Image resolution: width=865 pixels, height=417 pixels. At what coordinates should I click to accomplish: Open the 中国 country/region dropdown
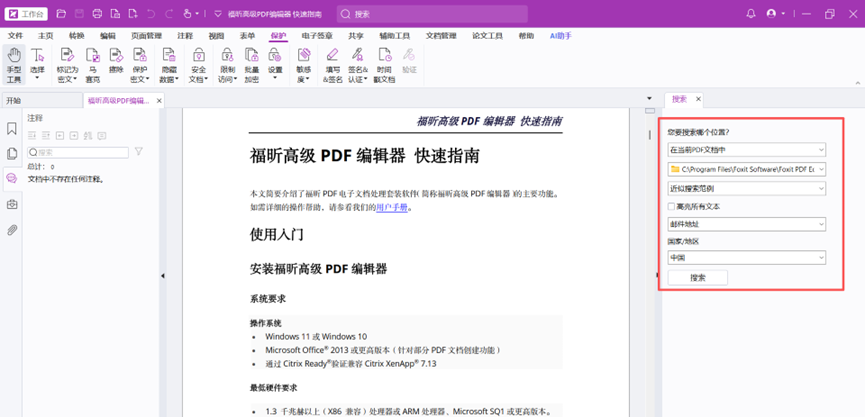point(747,258)
